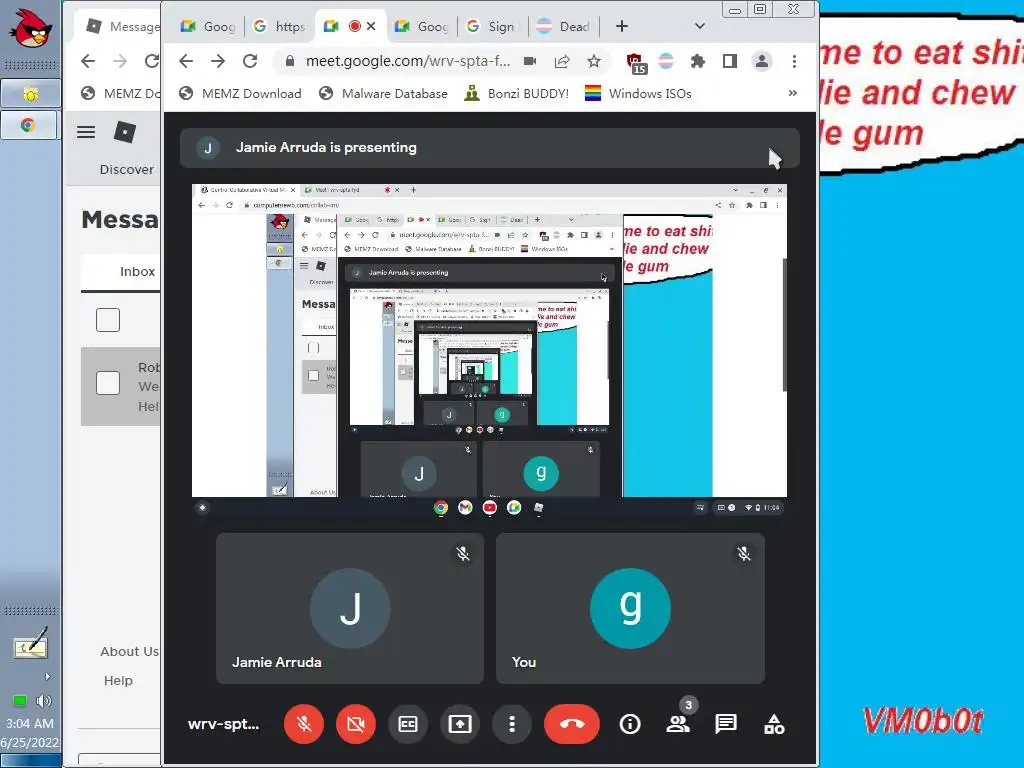Open About Us link in Roblox window
The image size is (1024, 768).
[129, 651]
